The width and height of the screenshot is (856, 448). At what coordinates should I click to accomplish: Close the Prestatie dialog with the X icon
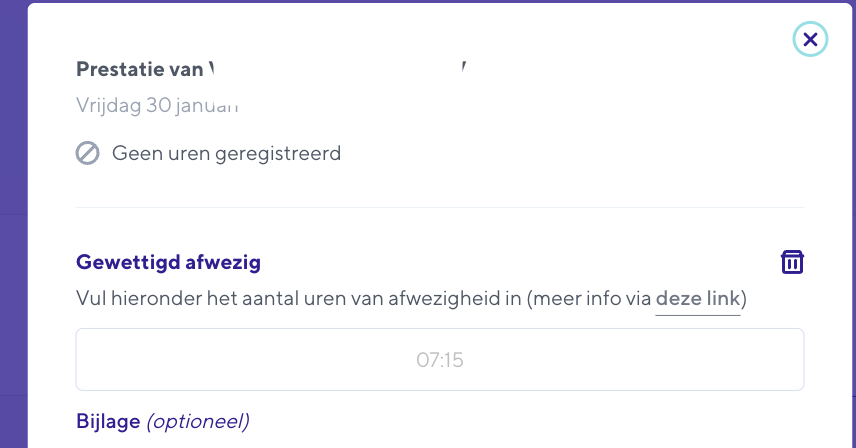[x=810, y=39]
